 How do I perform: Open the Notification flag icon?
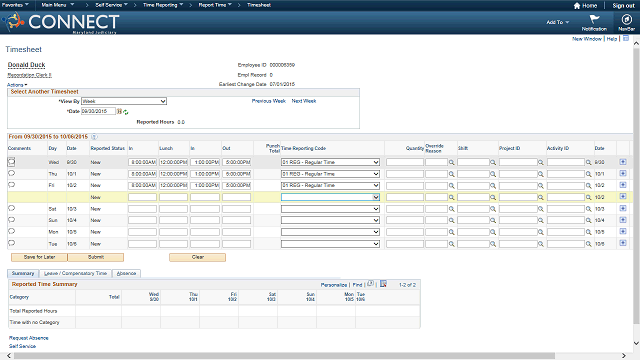point(594,19)
